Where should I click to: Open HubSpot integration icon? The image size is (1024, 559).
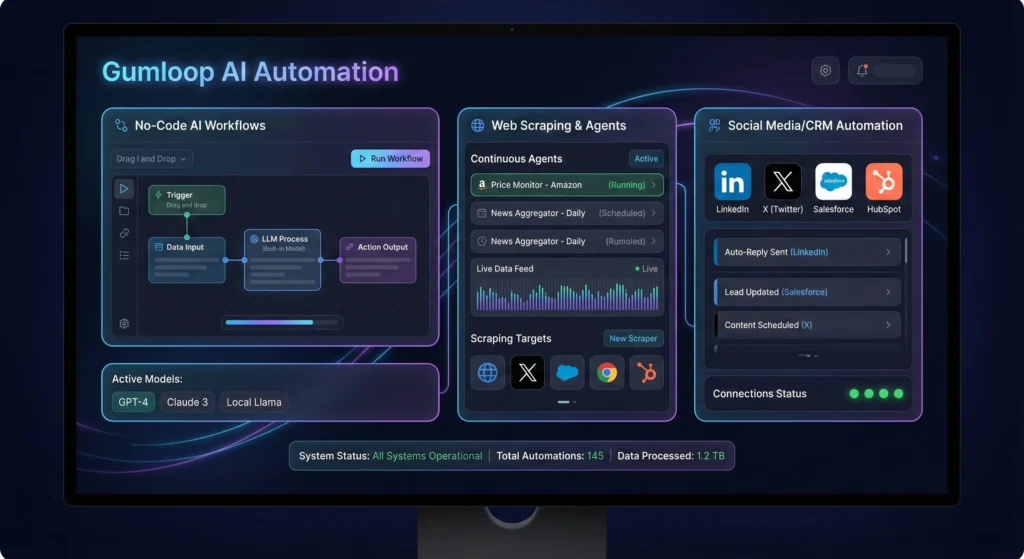pyautogui.click(x=884, y=182)
